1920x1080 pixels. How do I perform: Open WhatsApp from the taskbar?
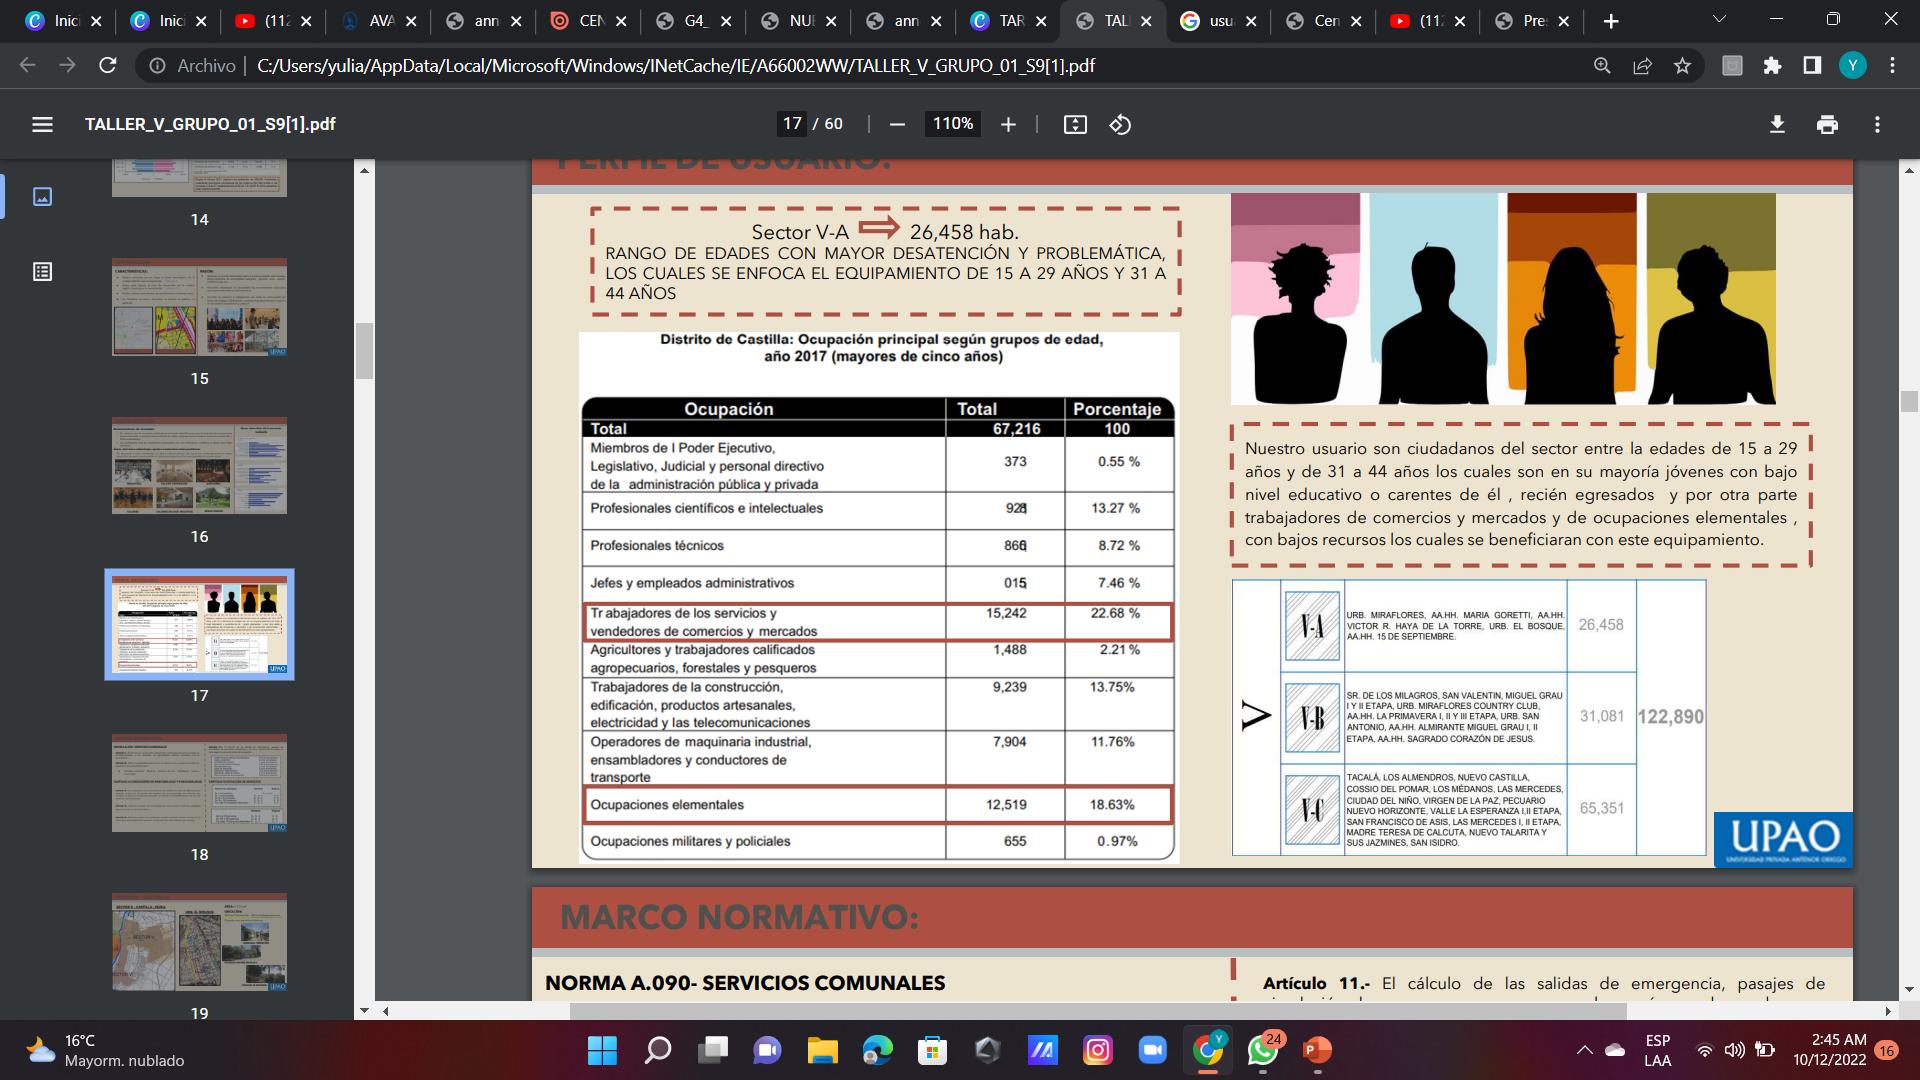tap(1263, 1050)
